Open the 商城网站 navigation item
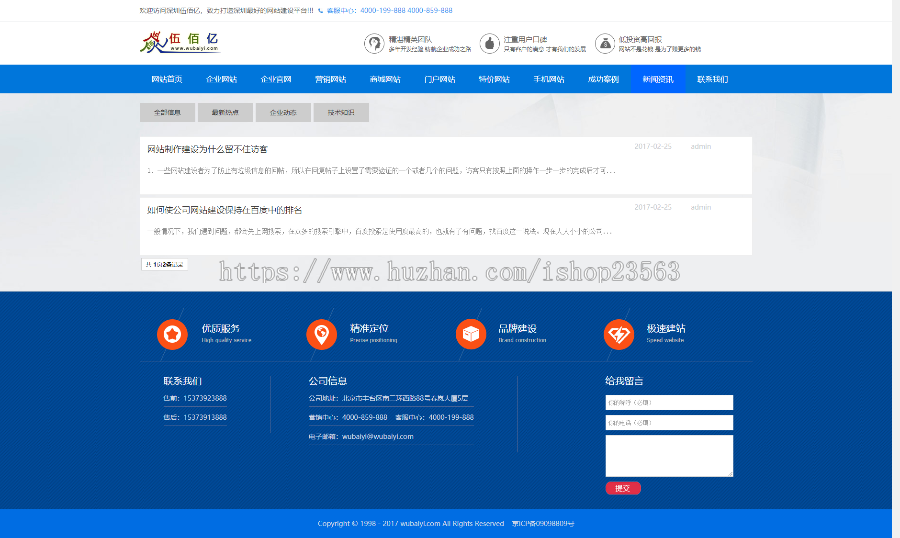This screenshot has width=900, height=538. pos(385,79)
